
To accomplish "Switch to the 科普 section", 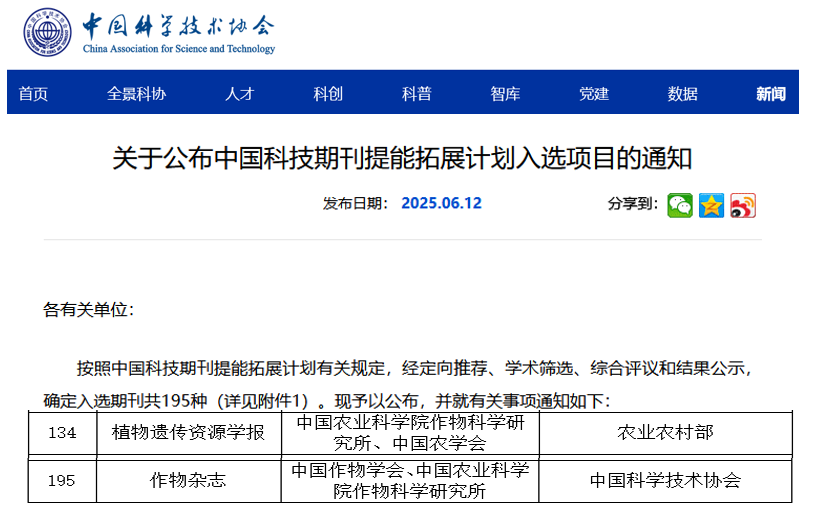I will (x=417, y=94).
